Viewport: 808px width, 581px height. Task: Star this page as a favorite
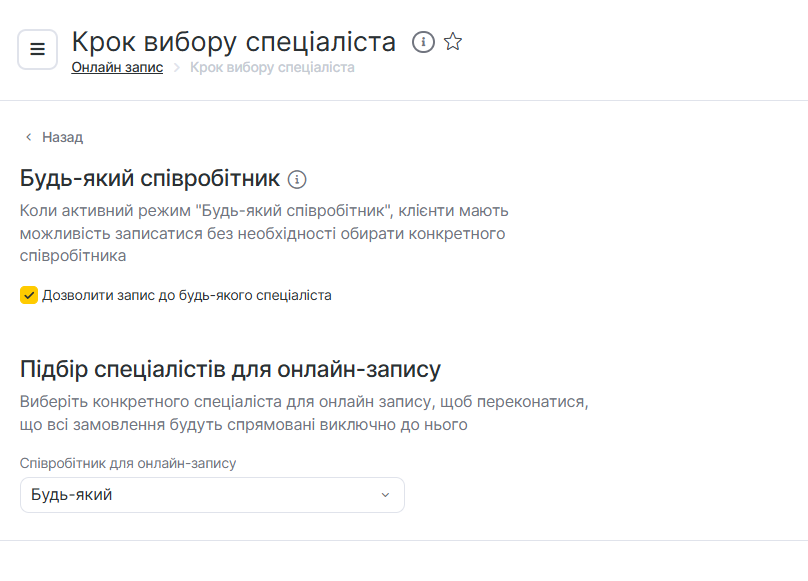tap(453, 42)
